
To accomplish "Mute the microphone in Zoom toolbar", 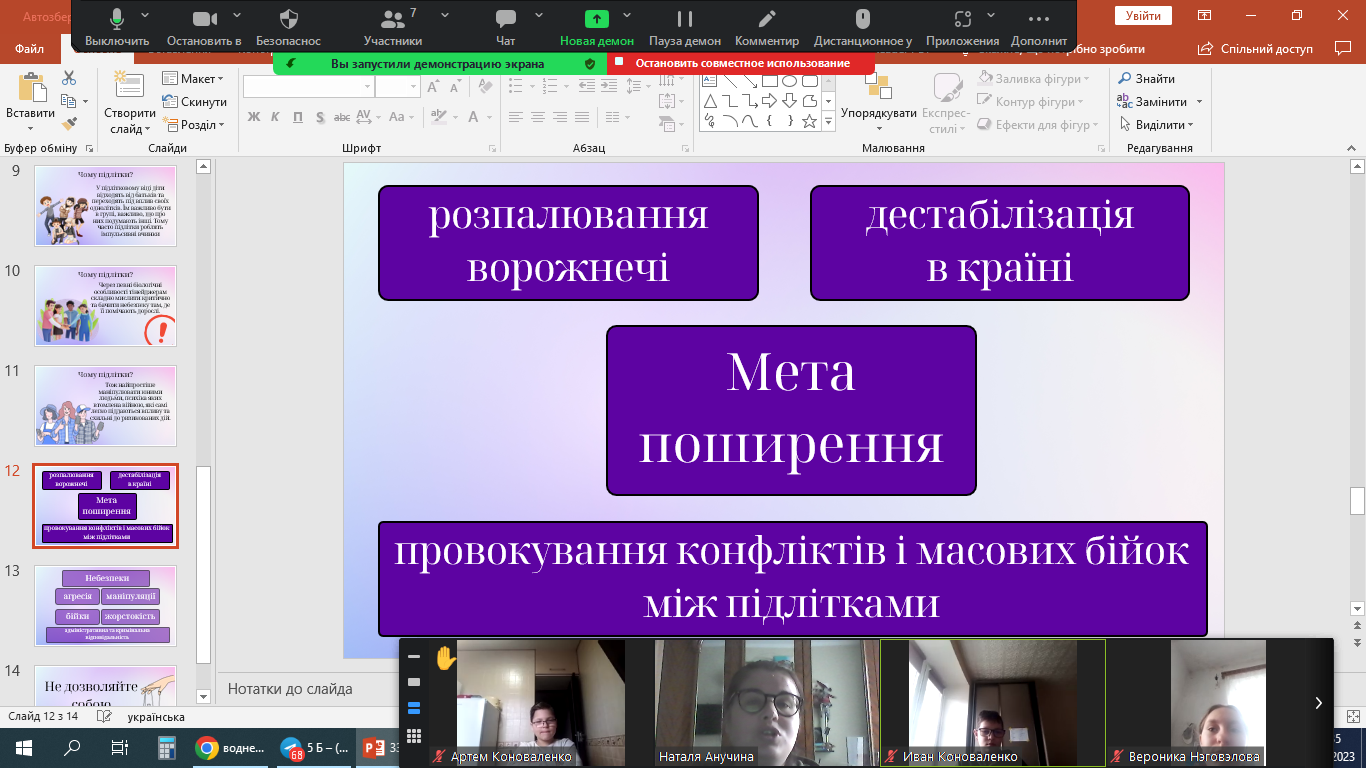I will tap(117, 19).
